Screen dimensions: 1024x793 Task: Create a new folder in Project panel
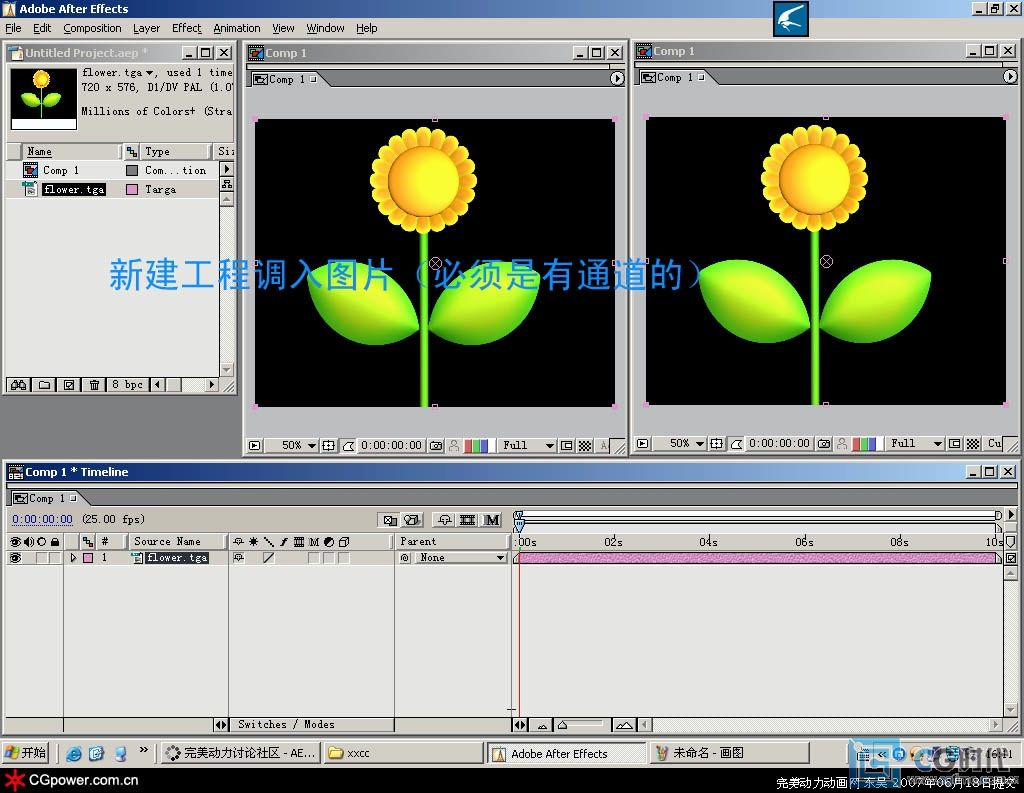tap(44, 385)
